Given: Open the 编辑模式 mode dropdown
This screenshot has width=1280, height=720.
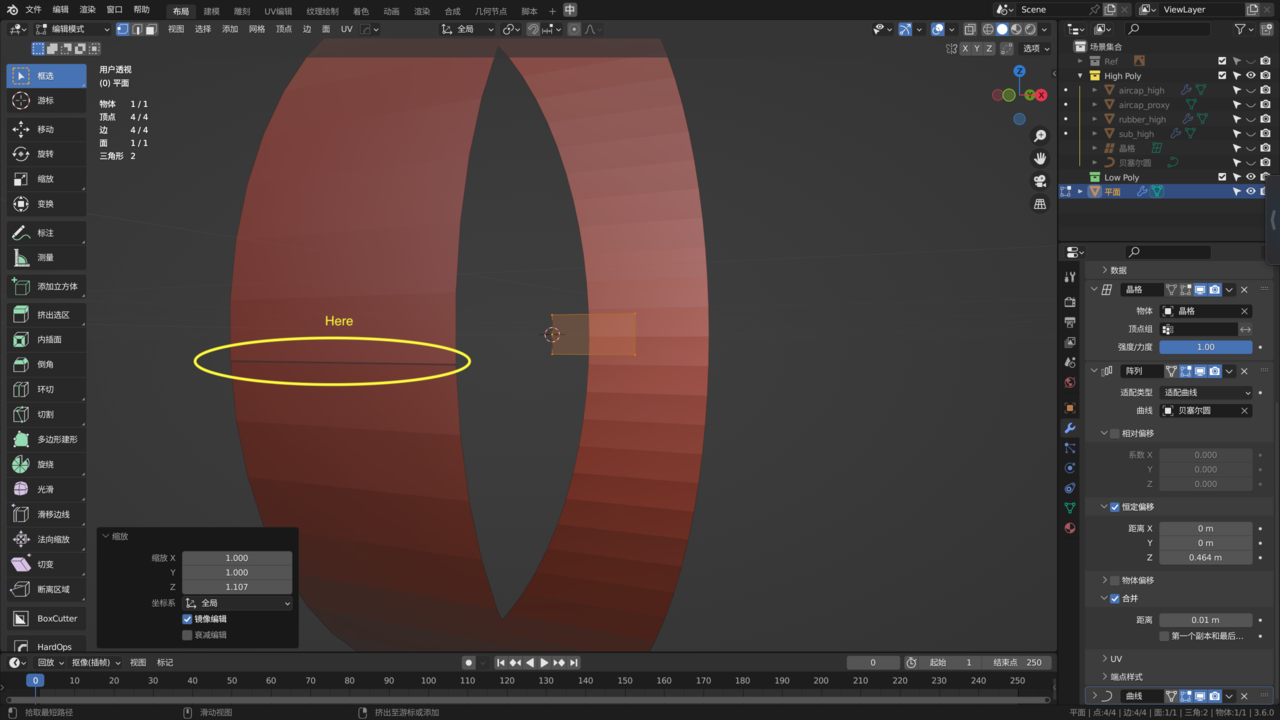Looking at the screenshot, I should (73, 30).
